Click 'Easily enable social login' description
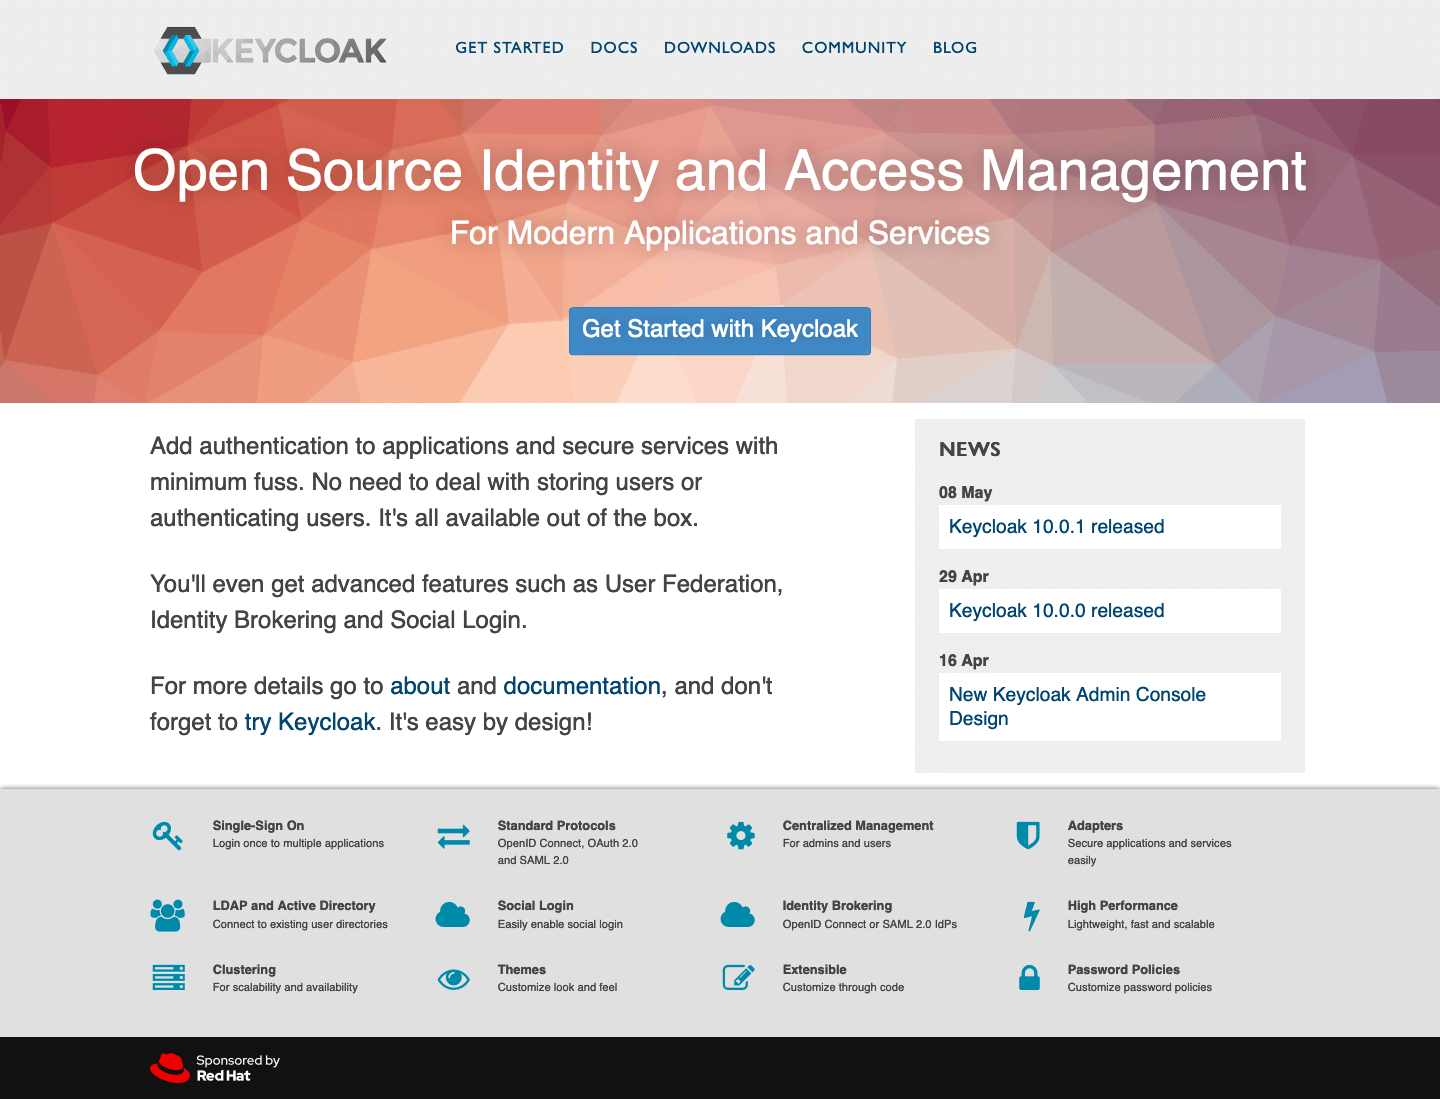Viewport: 1440px width, 1099px height. (560, 925)
